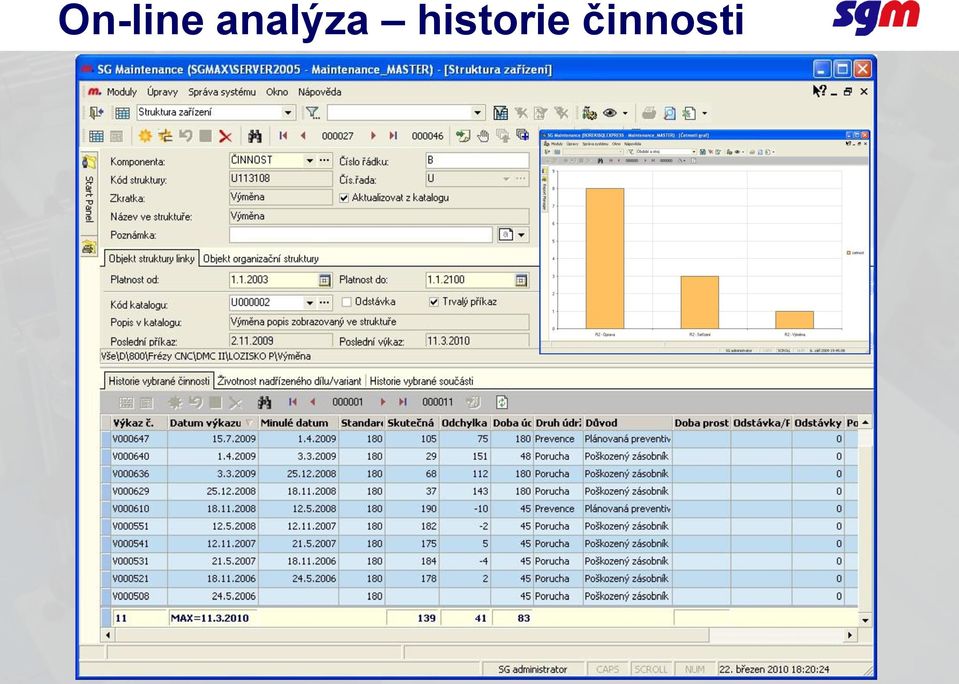Click the refresh icon in history toolbar

click(x=502, y=402)
